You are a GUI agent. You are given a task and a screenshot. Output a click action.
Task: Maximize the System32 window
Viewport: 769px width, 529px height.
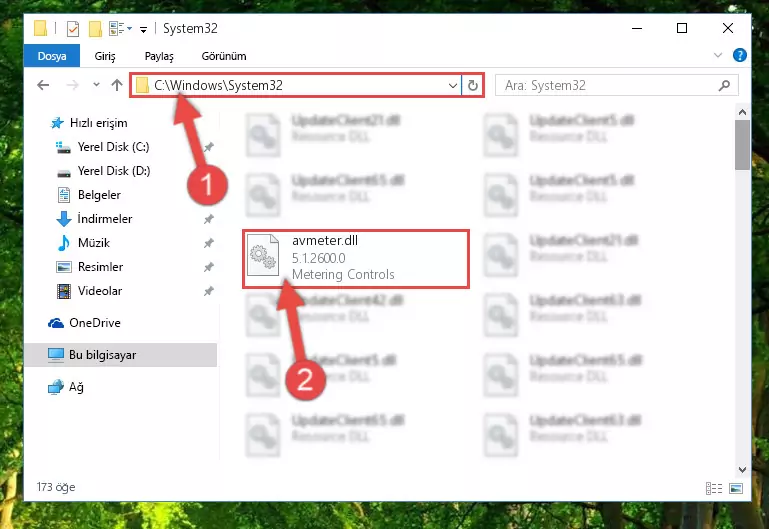pyautogui.click(x=682, y=28)
